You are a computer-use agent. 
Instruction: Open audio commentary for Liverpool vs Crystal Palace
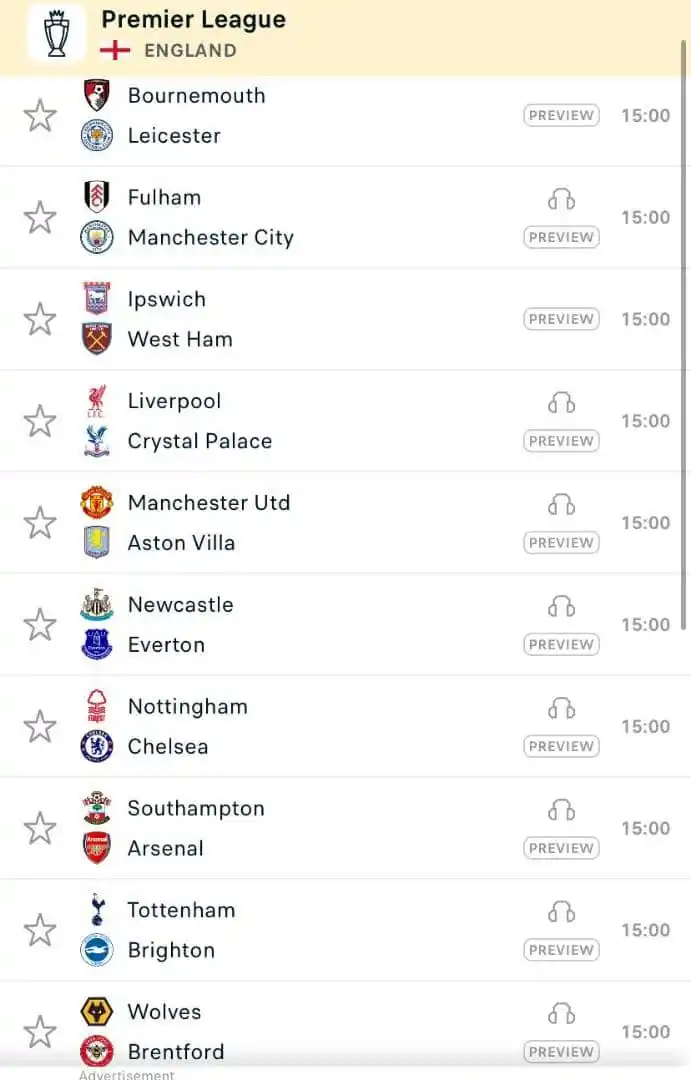561,403
